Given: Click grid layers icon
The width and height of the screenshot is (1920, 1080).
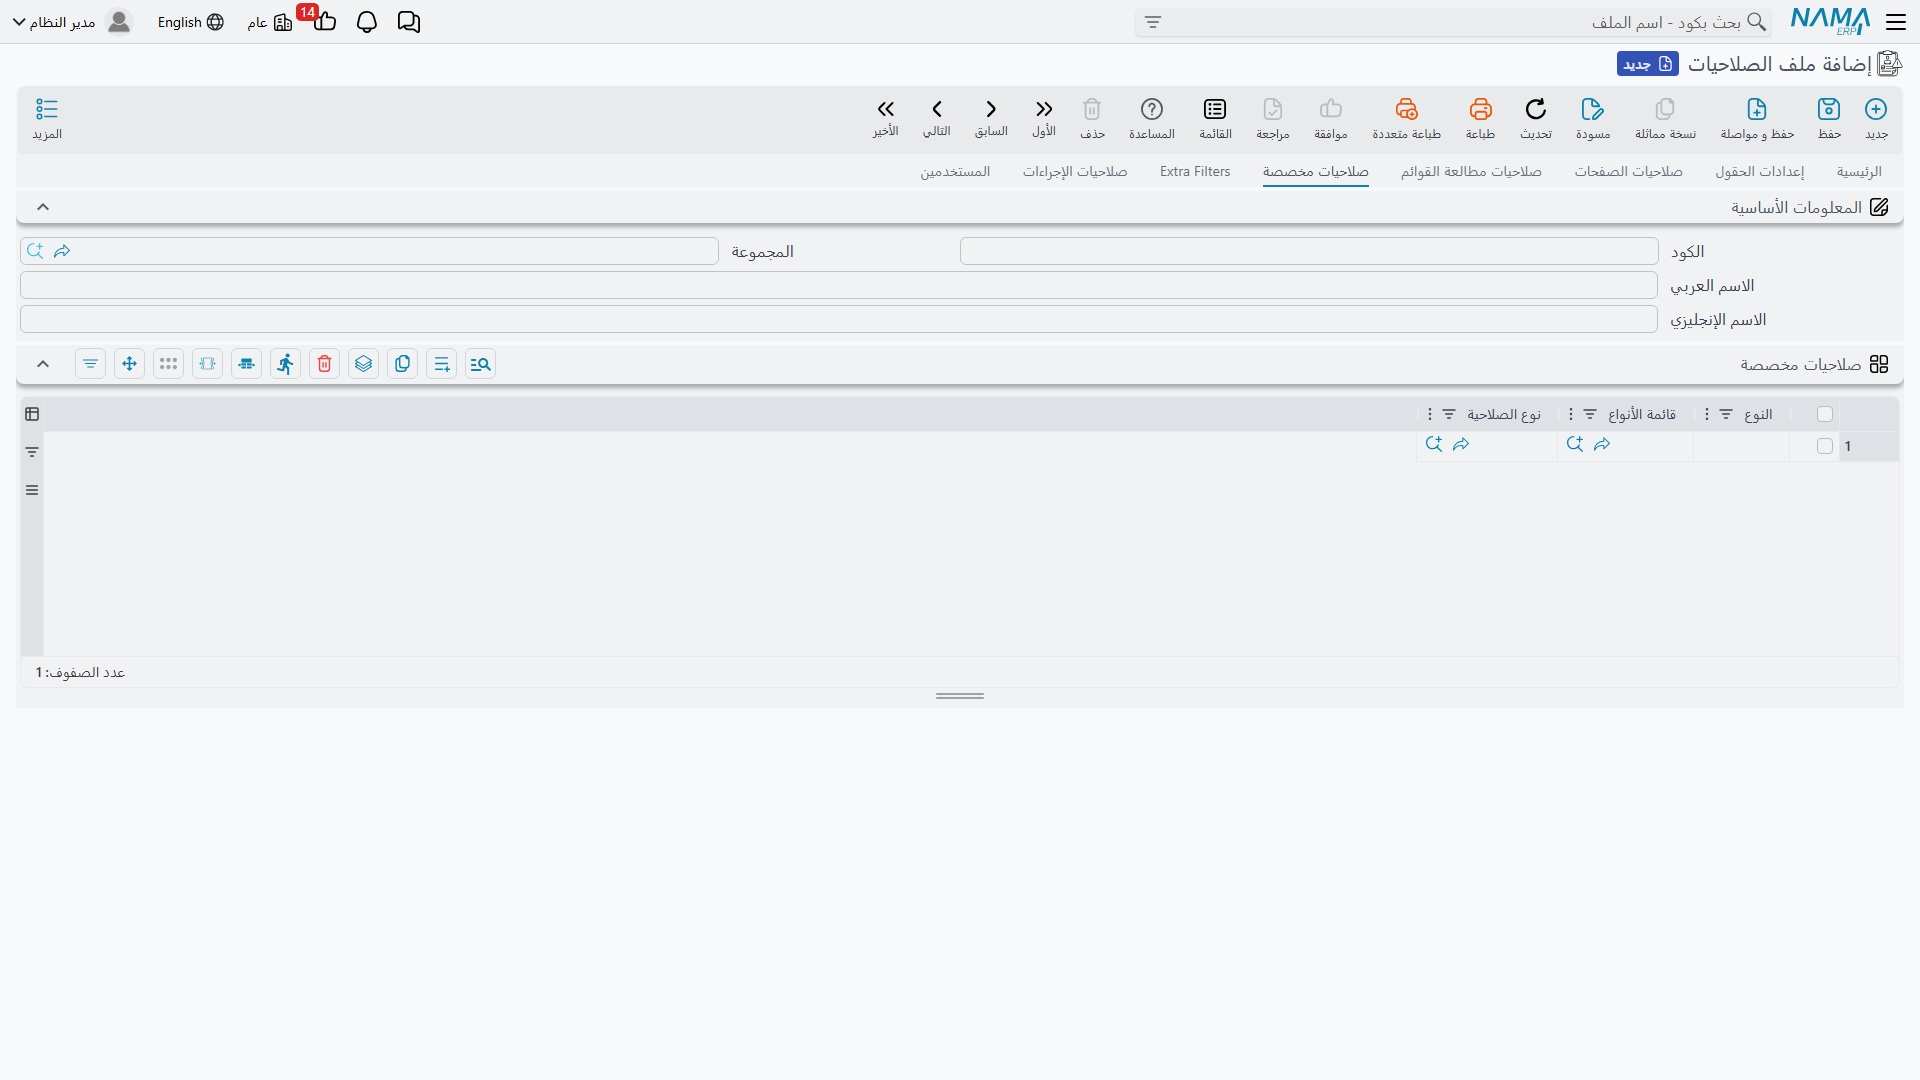Looking at the screenshot, I should 364,364.
